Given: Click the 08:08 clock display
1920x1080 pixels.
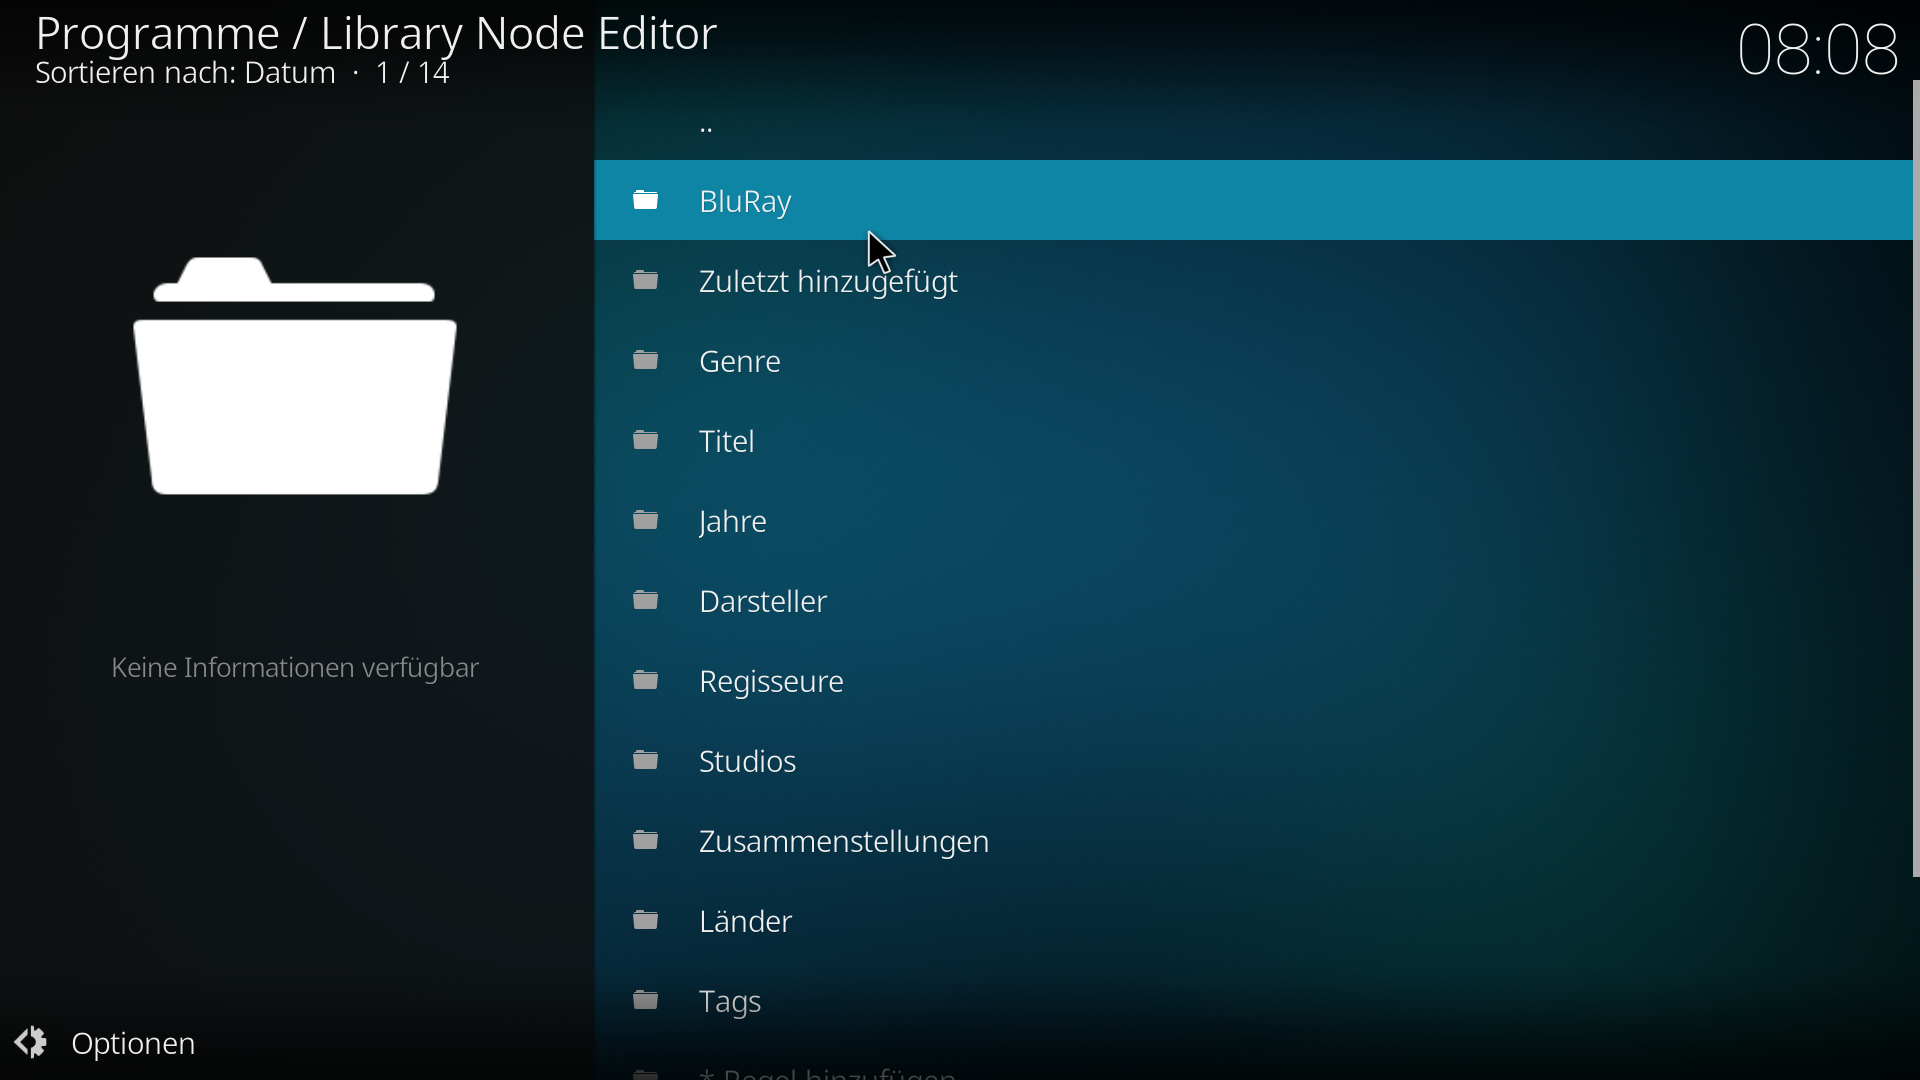Looking at the screenshot, I should tap(1818, 49).
